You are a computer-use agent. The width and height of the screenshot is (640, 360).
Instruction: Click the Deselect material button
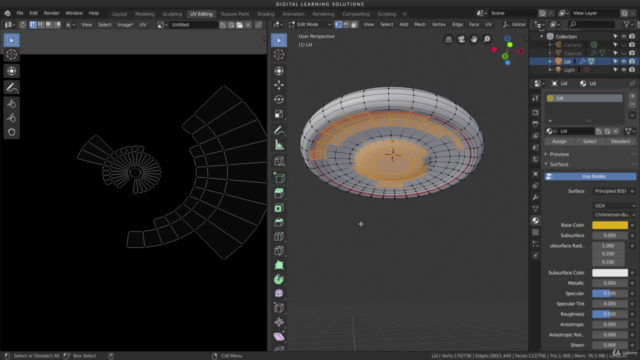click(x=620, y=141)
